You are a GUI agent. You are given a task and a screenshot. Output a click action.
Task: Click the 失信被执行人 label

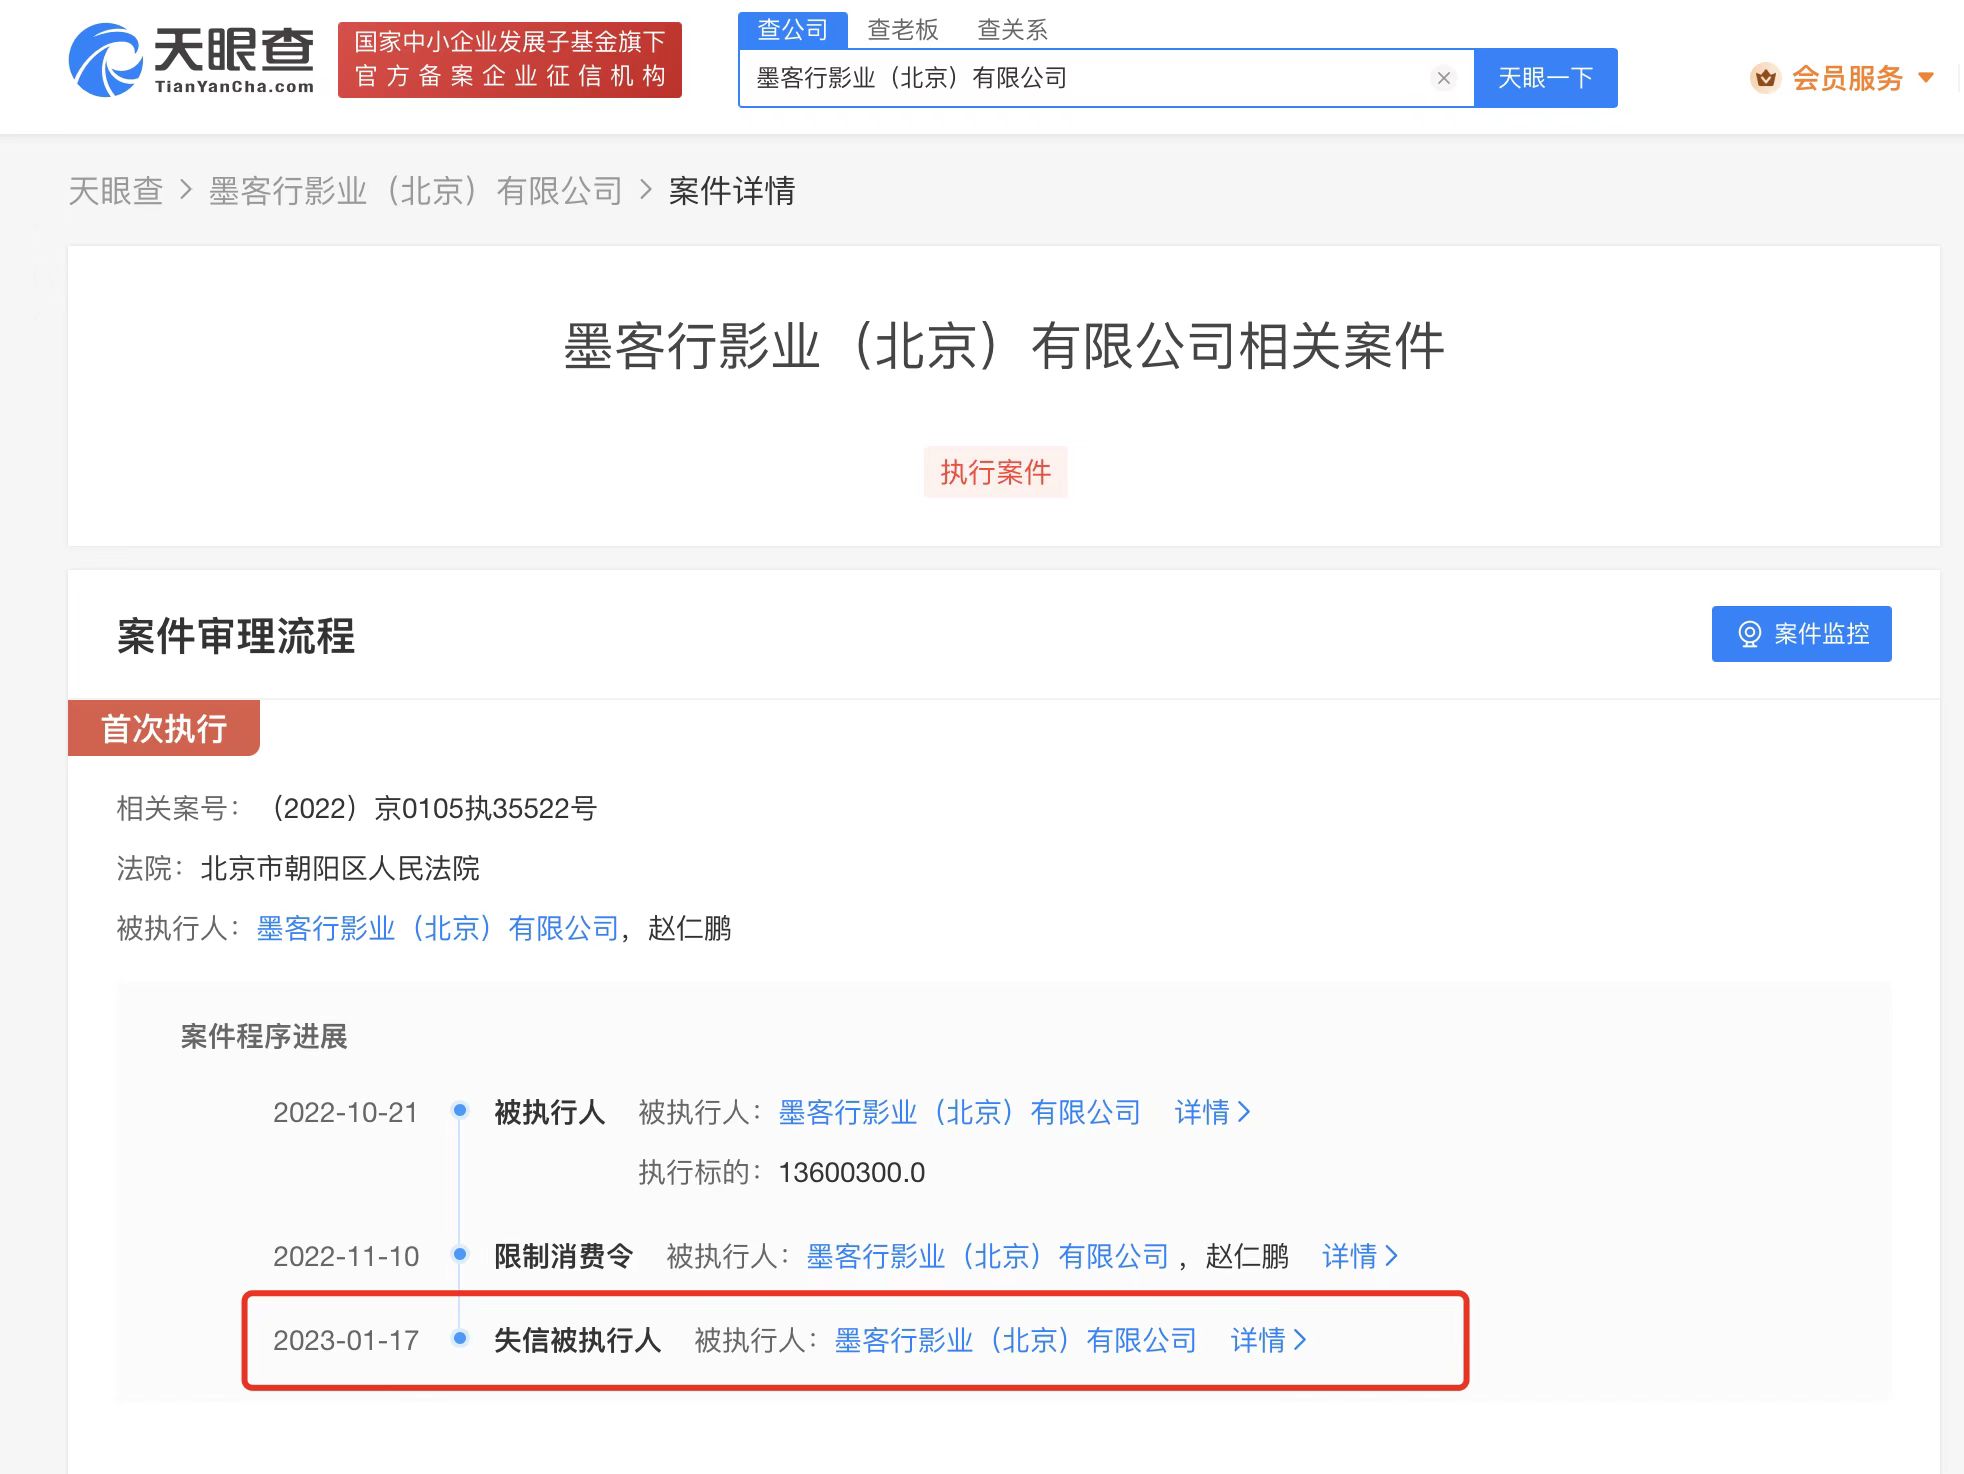(x=578, y=1340)
